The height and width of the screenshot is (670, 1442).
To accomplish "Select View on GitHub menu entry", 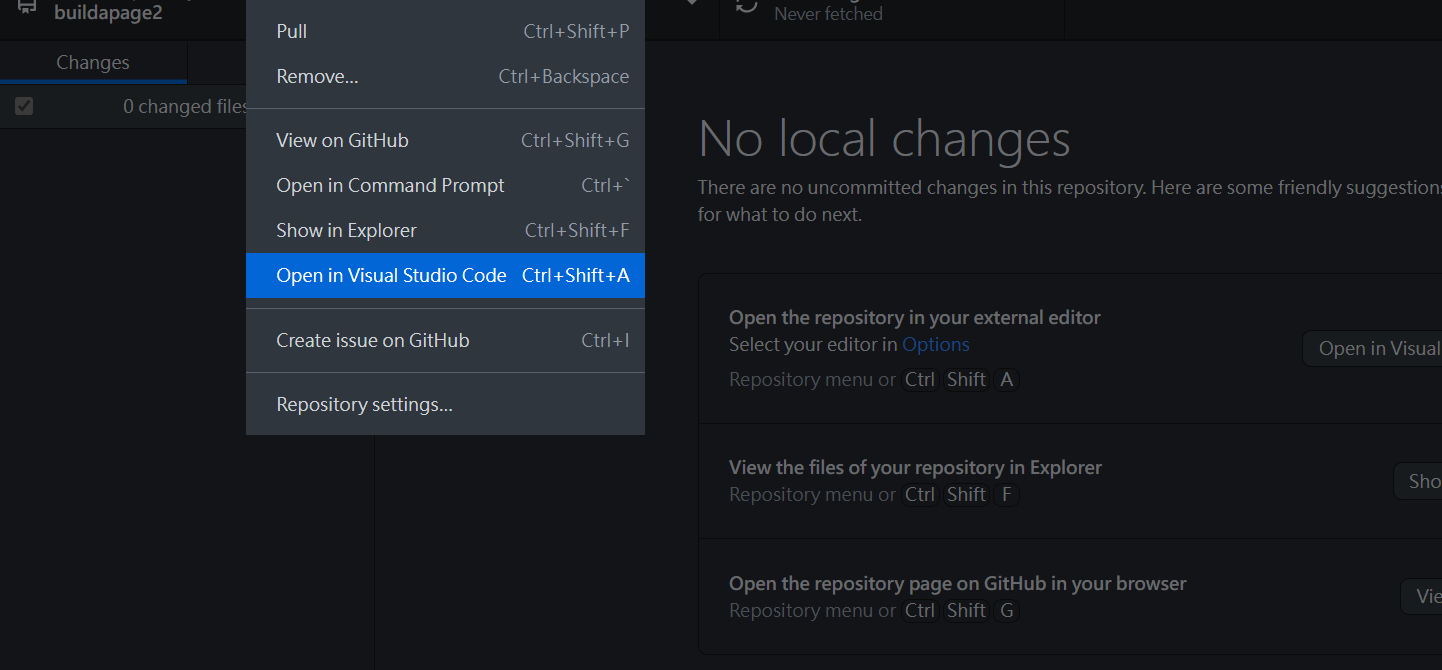I will click(445, 140).
